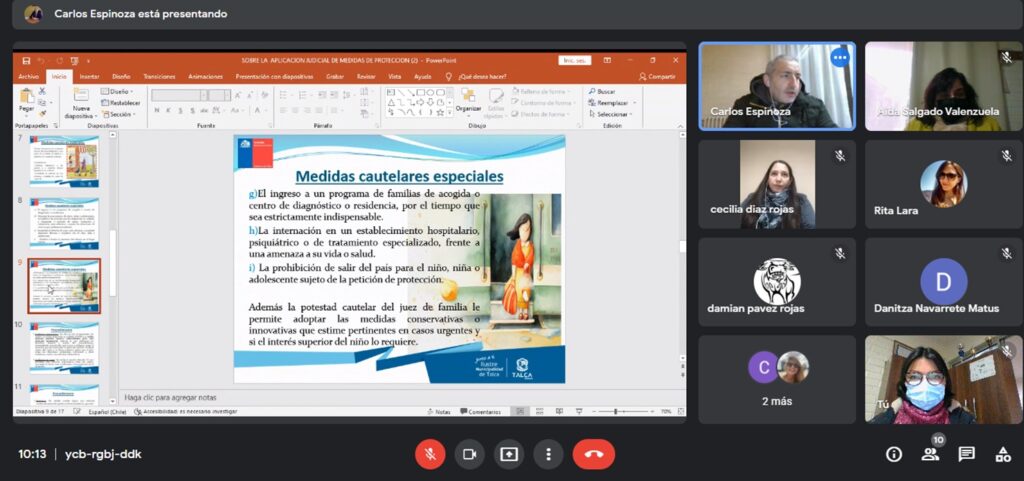Open the chat panel
Screen dimensions: 1024x481
click(966, 454)
